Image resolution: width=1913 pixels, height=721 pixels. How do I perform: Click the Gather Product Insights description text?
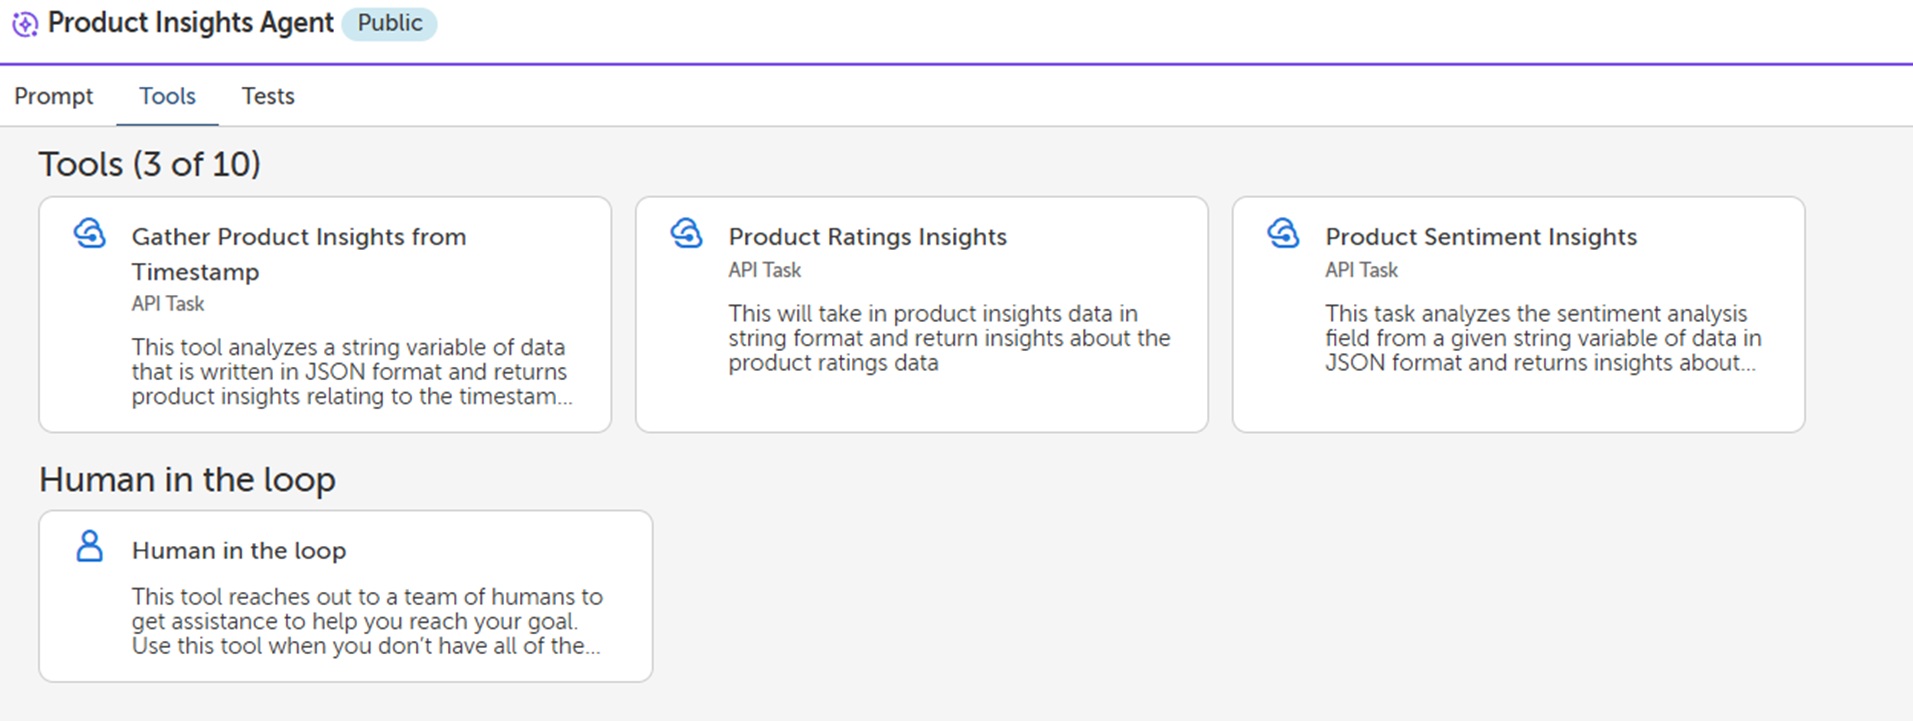tap(351, 372)
